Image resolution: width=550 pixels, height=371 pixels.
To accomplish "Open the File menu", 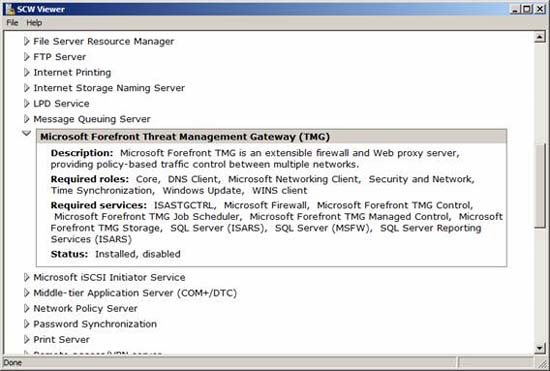I will pos(12,23).
